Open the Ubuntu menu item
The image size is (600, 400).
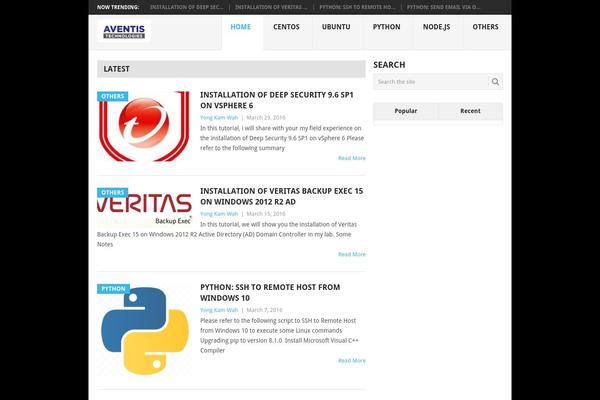(336, 27)
